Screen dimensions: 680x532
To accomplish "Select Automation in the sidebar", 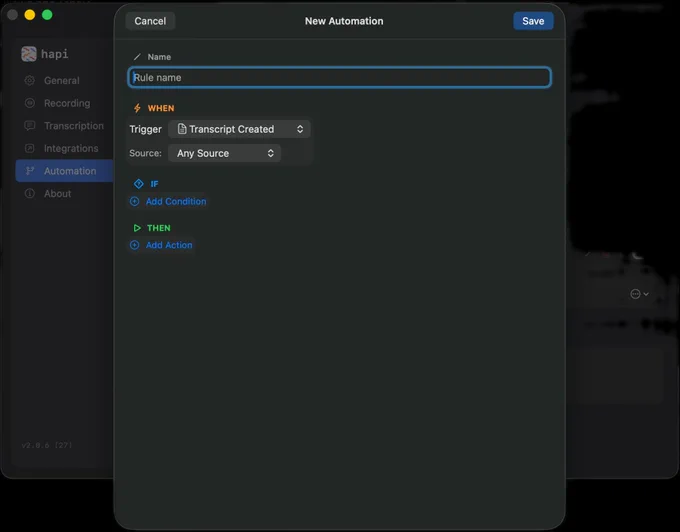I will 64,171.
